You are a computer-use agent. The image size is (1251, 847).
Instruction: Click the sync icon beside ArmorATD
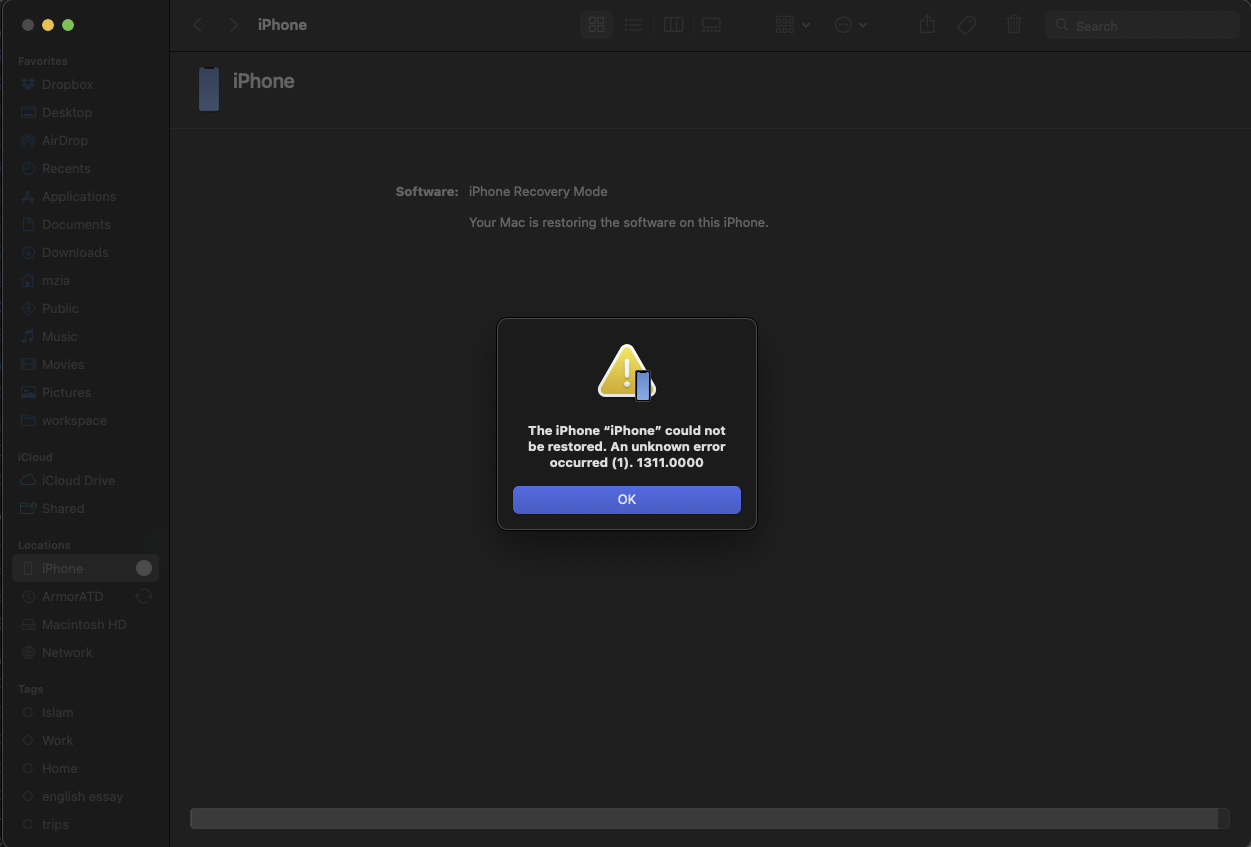pos(144,596)
